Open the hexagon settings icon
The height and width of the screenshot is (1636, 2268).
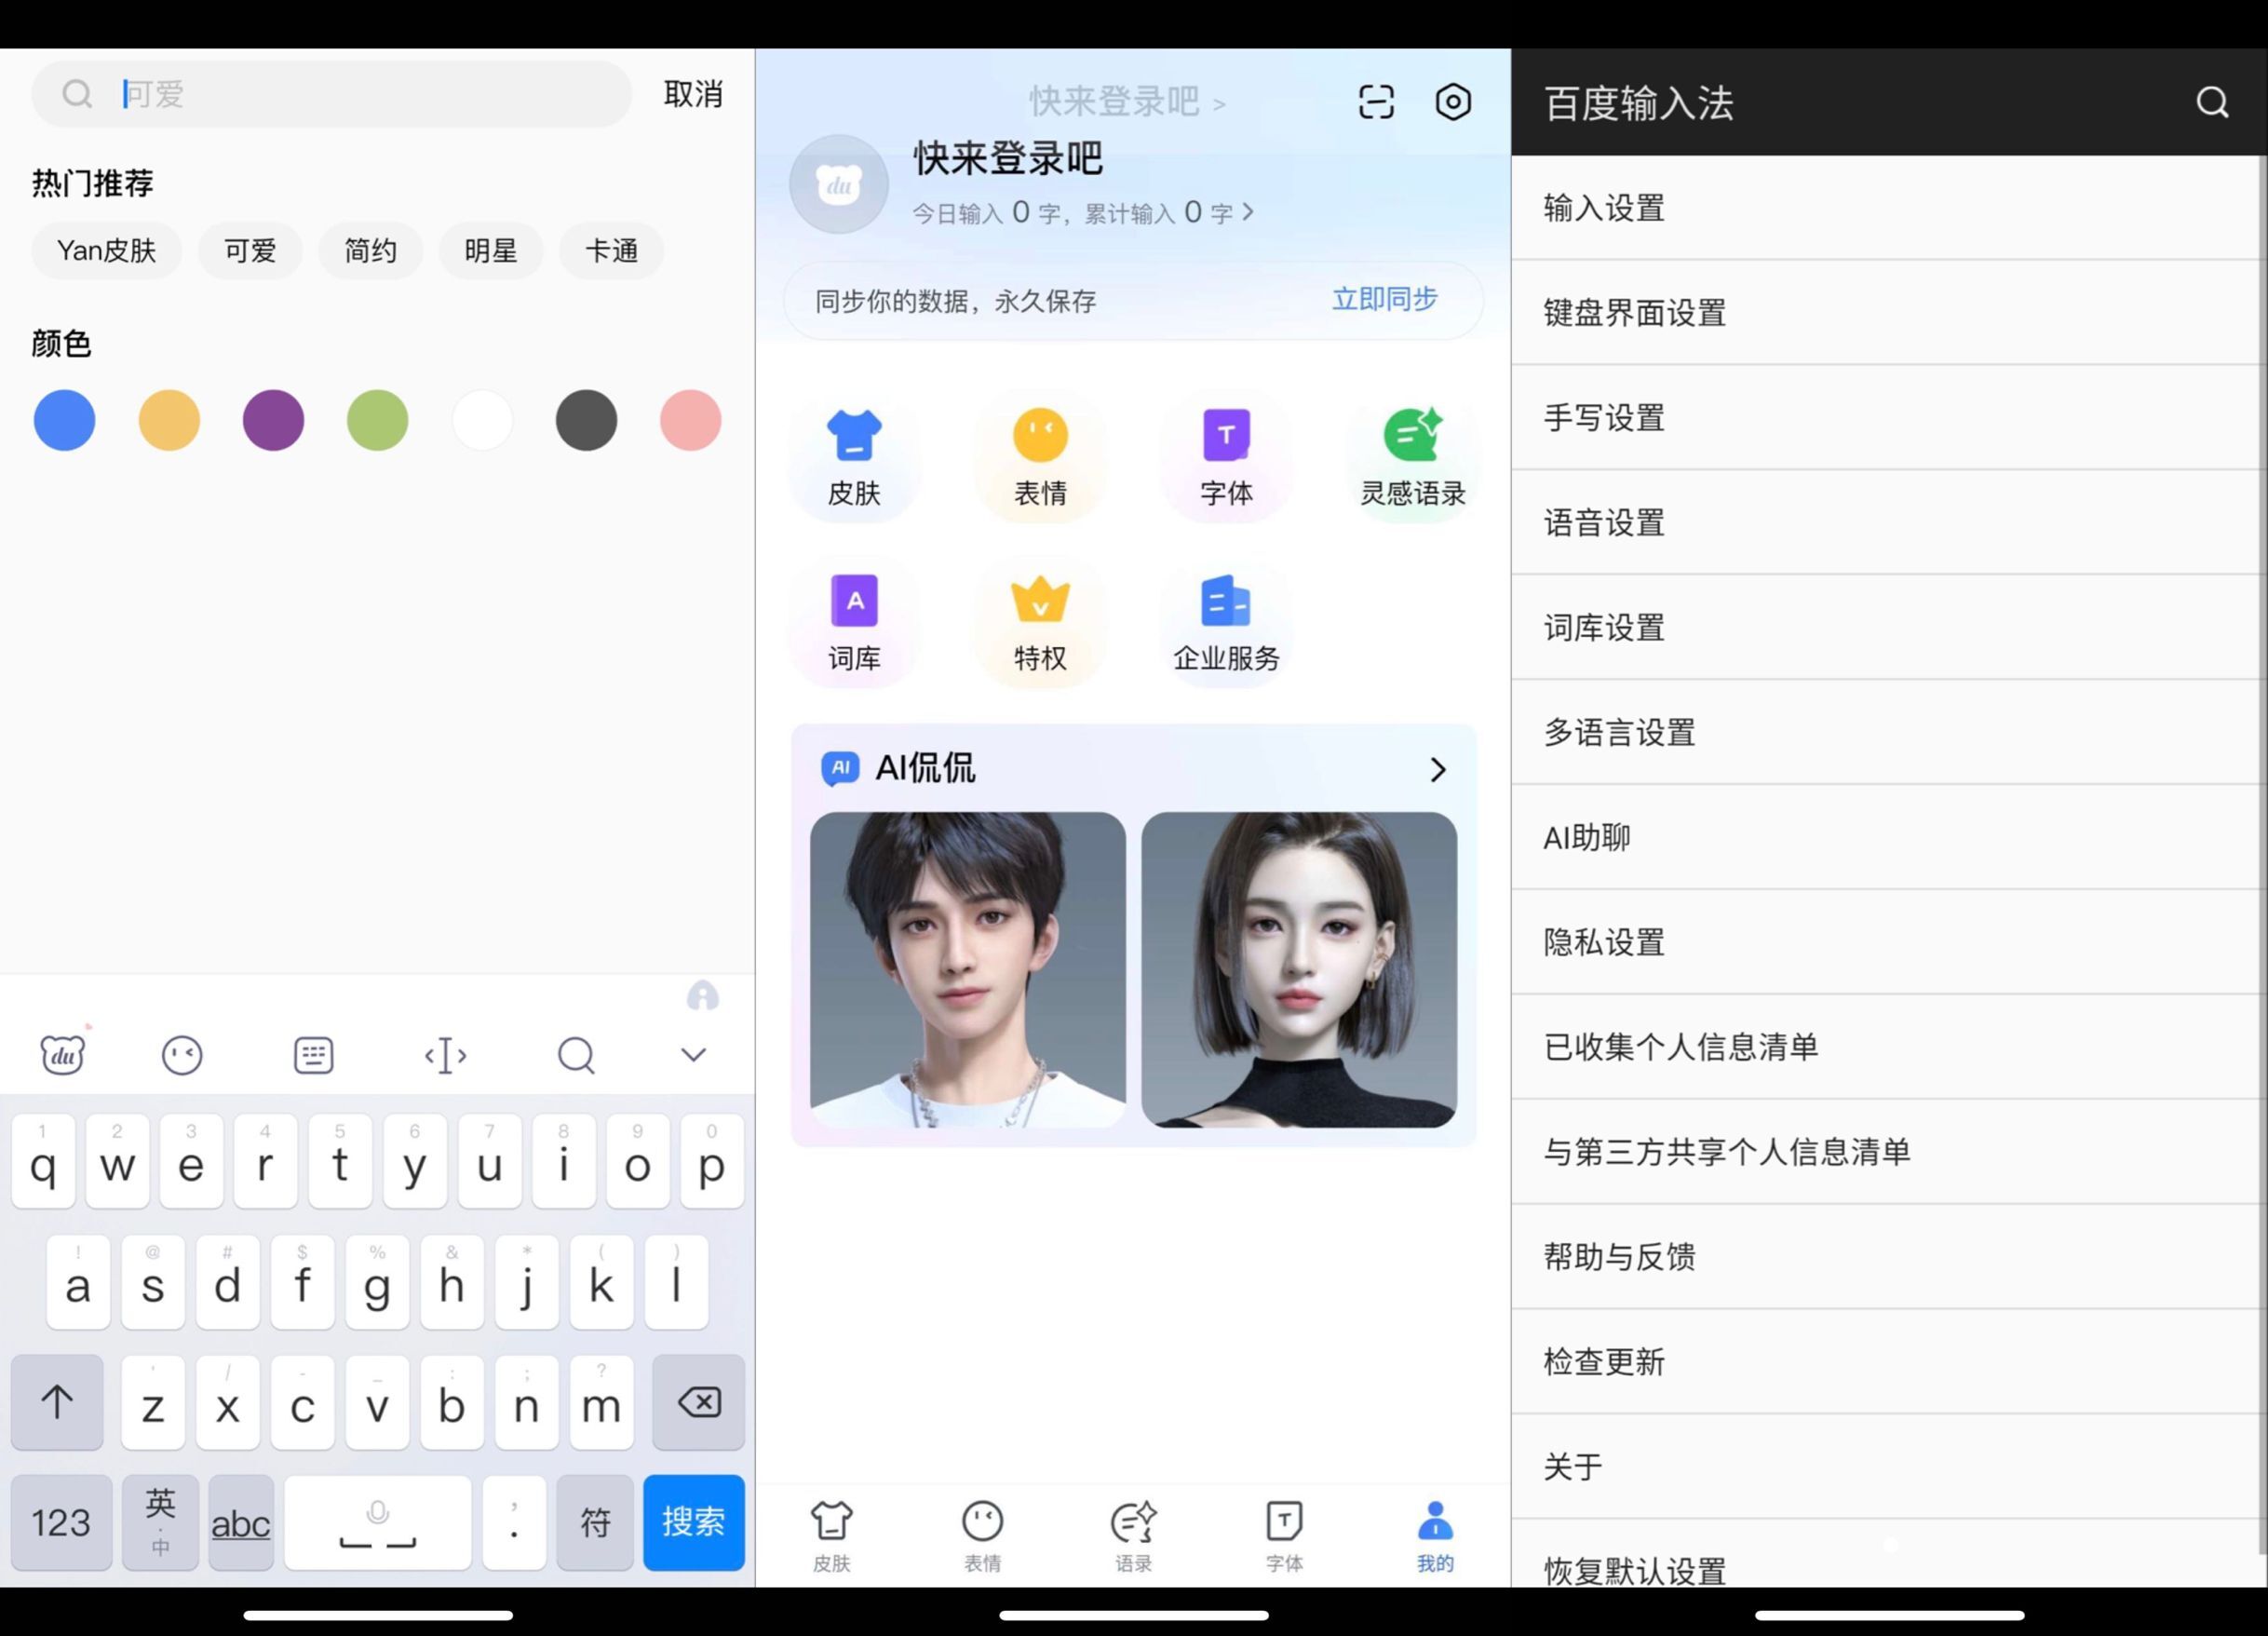click(1452, 102)
